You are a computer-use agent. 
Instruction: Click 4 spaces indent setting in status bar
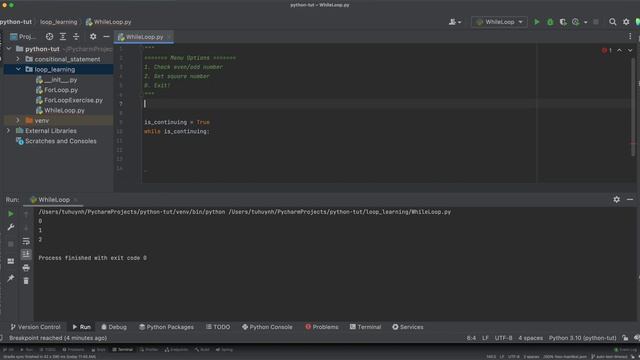click(530, 338)
